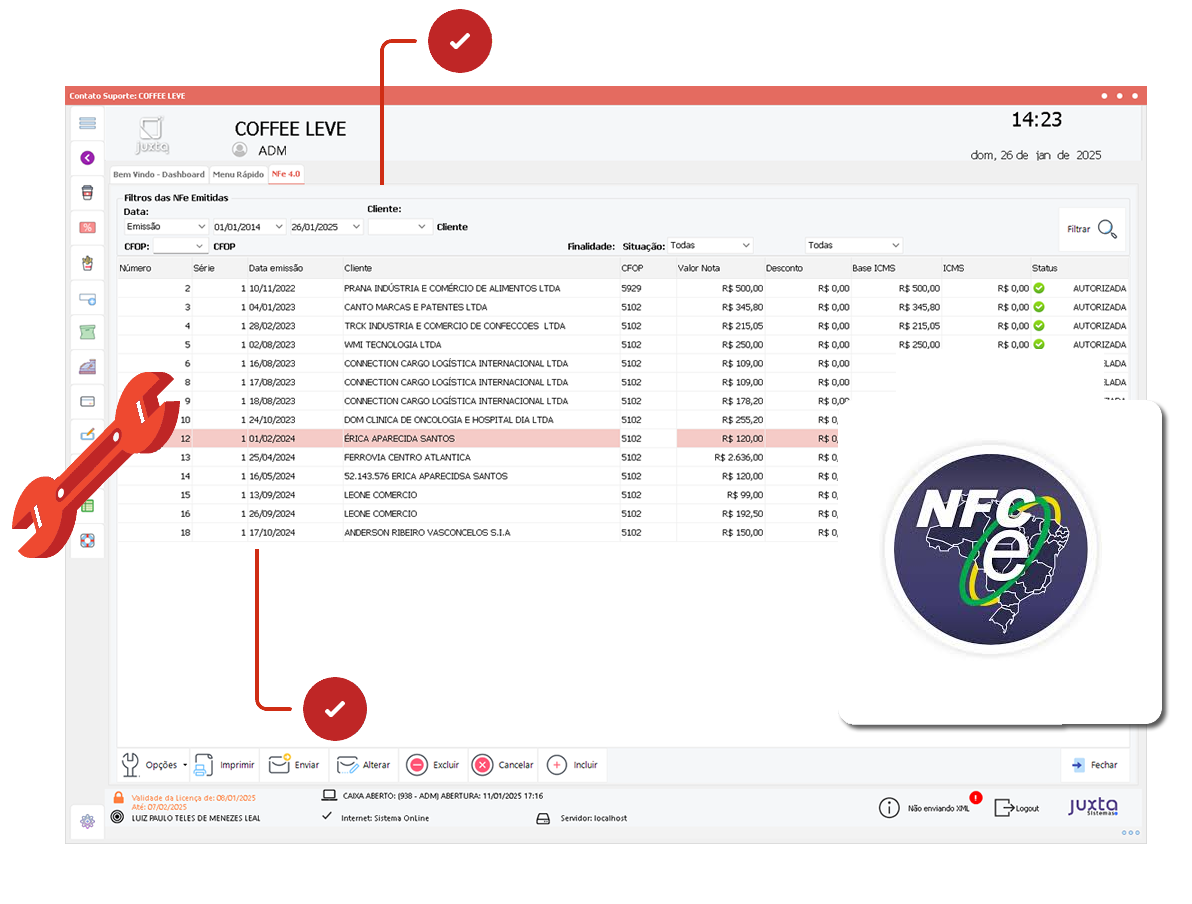Viewport: 1192px width, 904px height.
Task: Click the lifebuoy support icon
Action: (x=88, y=540)
